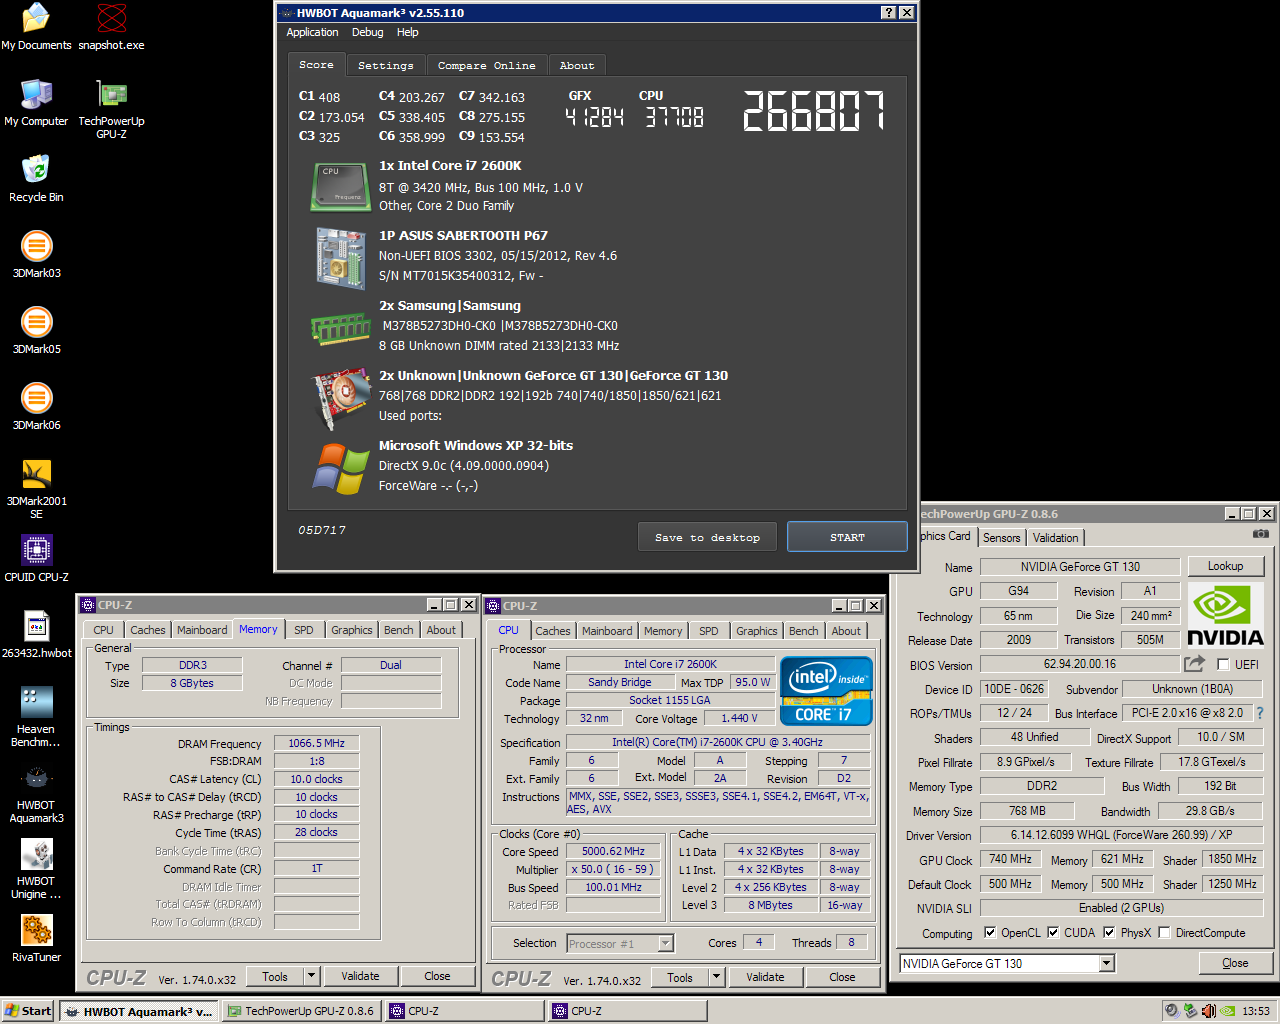Open the SPD tab in Memory CPU-Z window
1280x1024 pixels.
click(x=304, y=630)
